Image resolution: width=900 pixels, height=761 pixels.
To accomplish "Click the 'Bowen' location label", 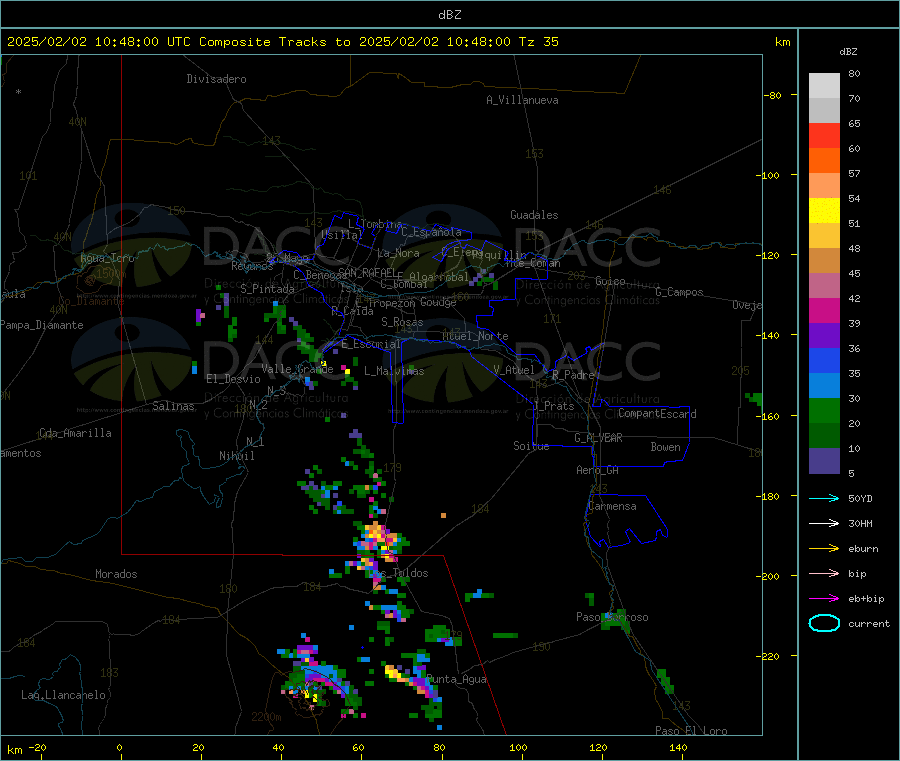I will (x=665, y=447).
